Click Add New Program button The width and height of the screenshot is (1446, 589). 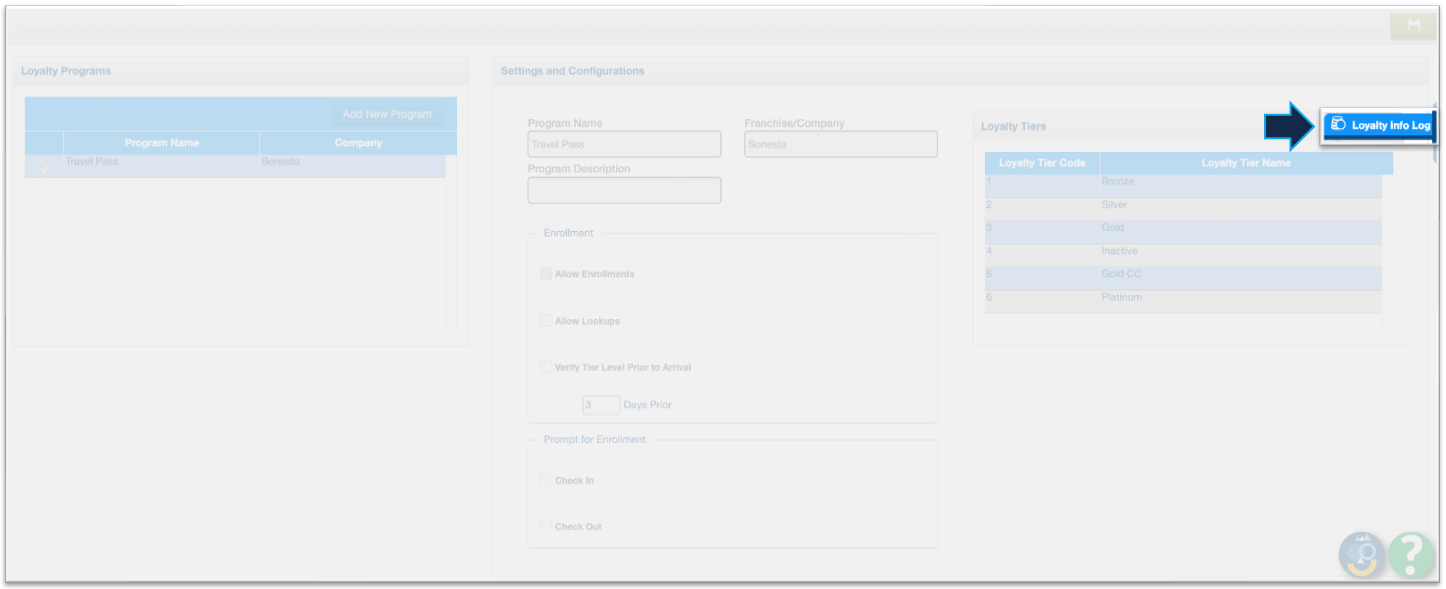coord(387,115)
